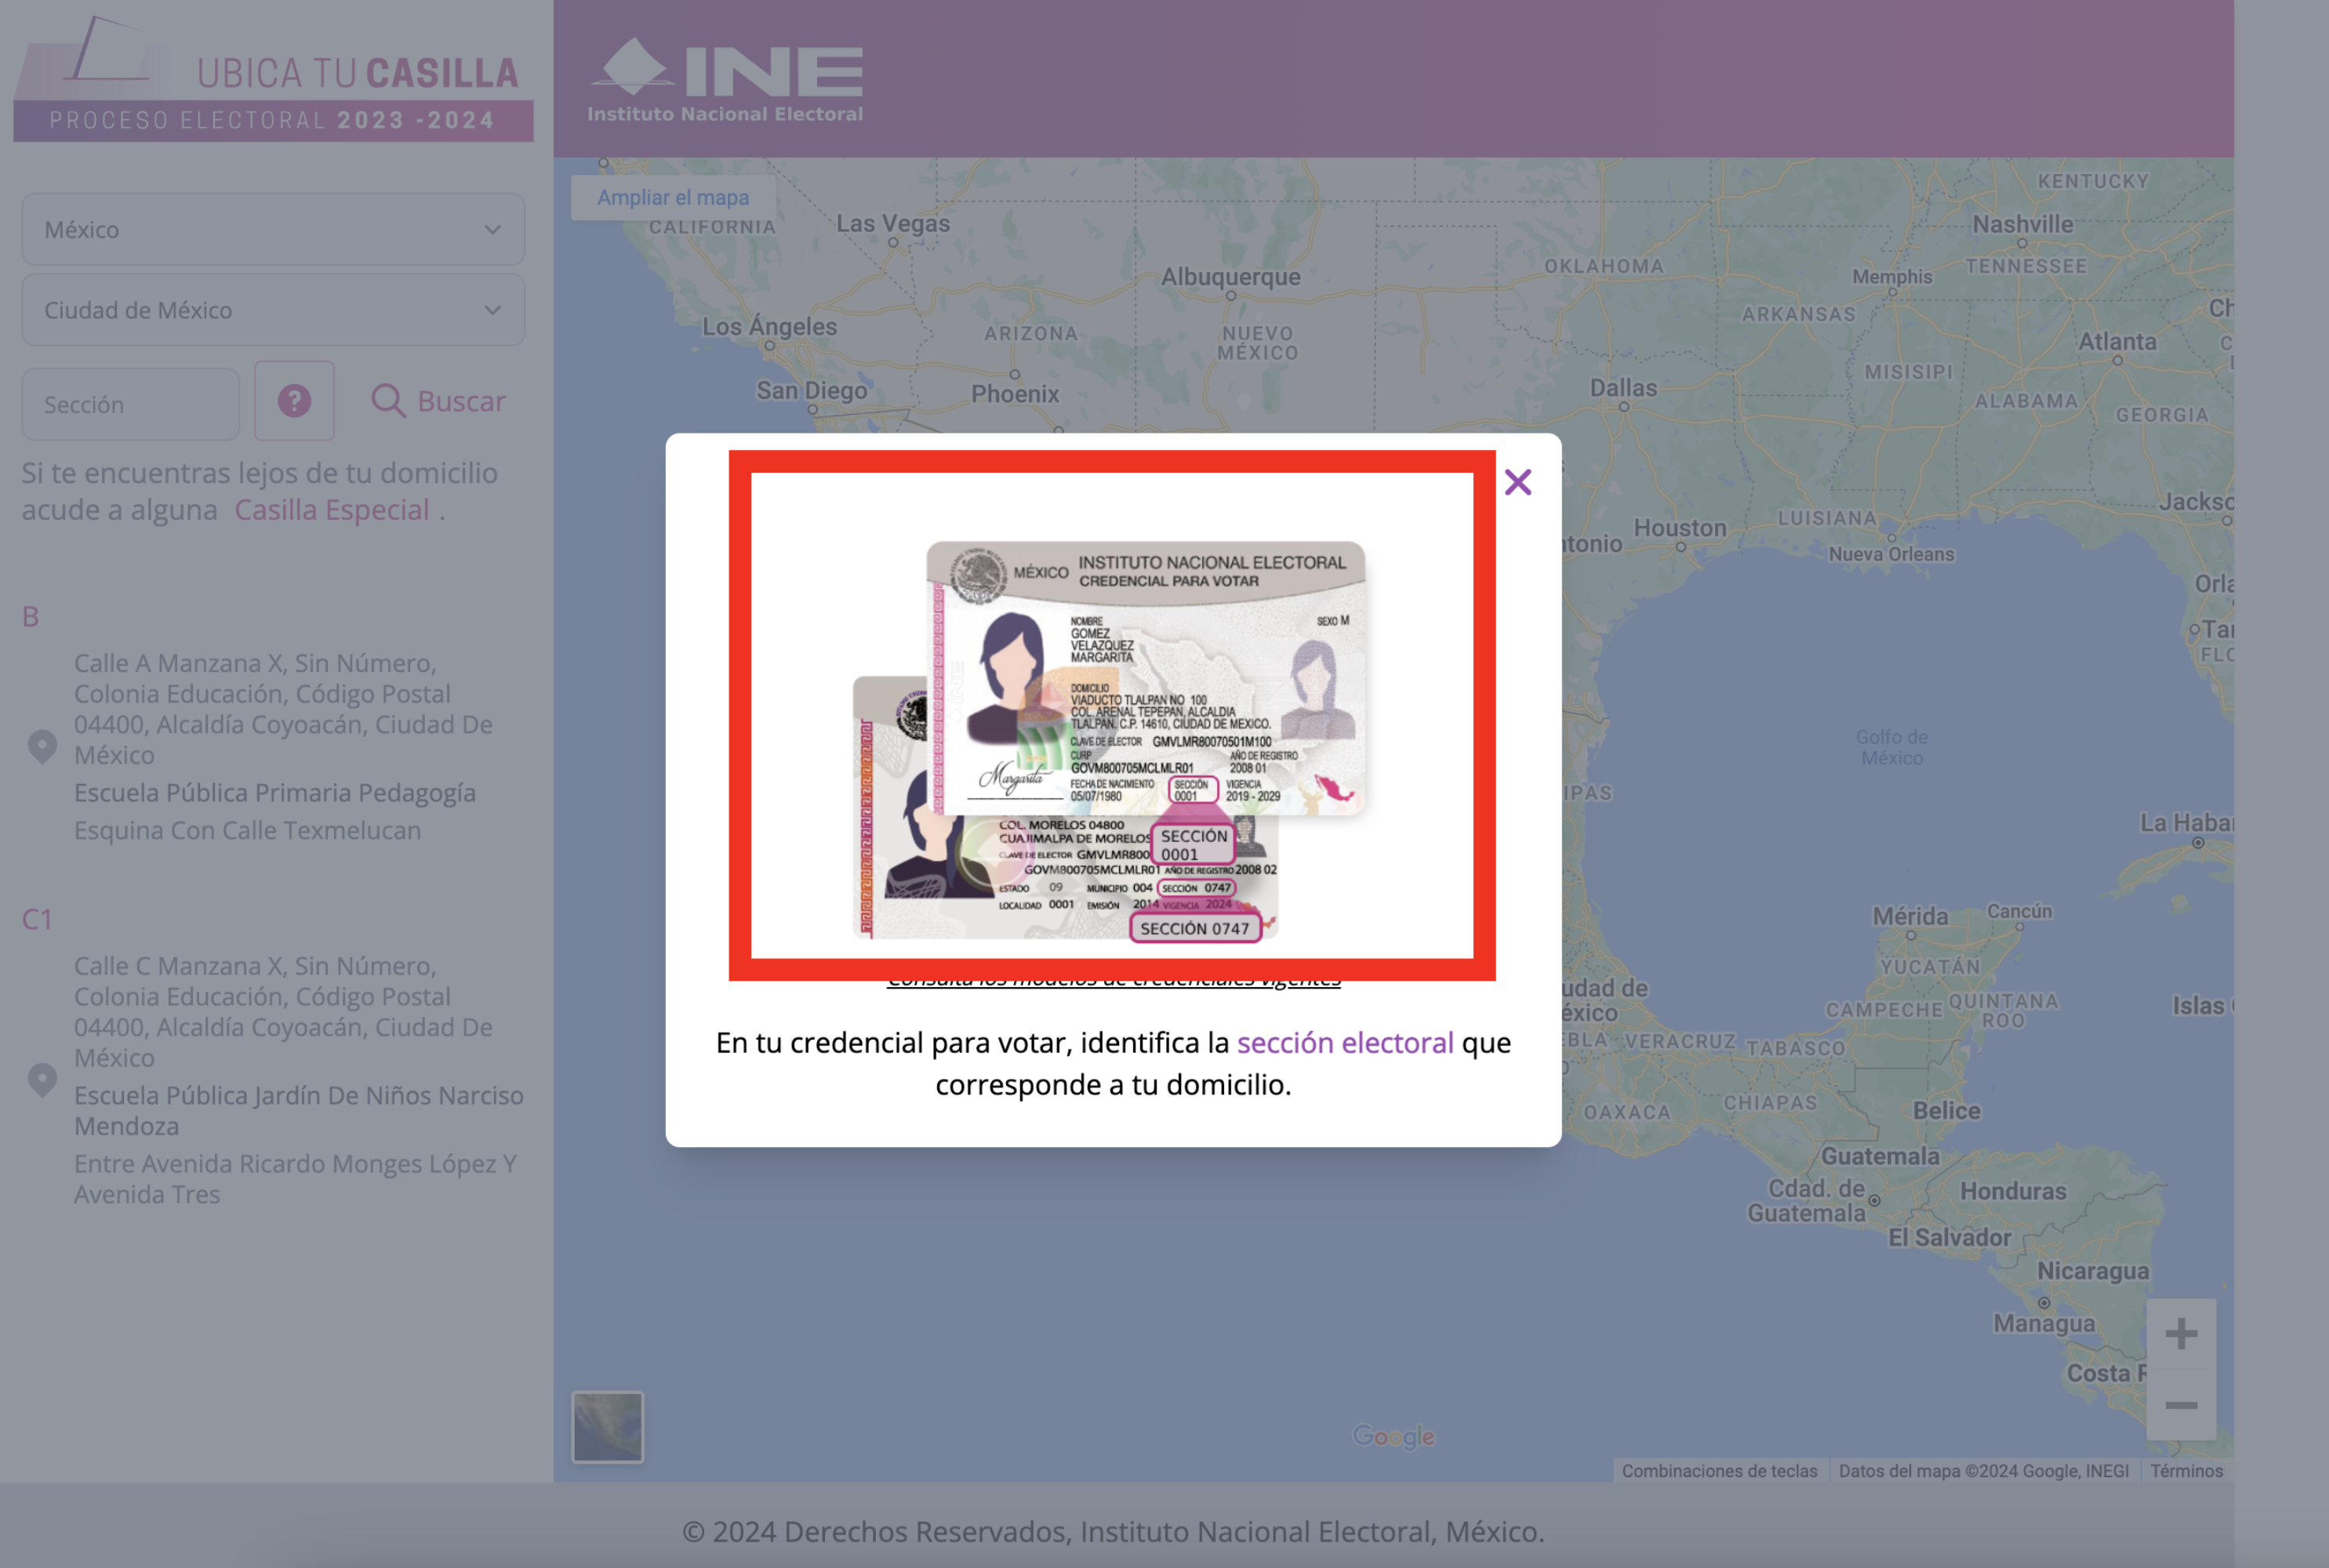Open the map 'Términos' link
Viewport: 2329px width, 1568px height.
click(2186, 1471)
